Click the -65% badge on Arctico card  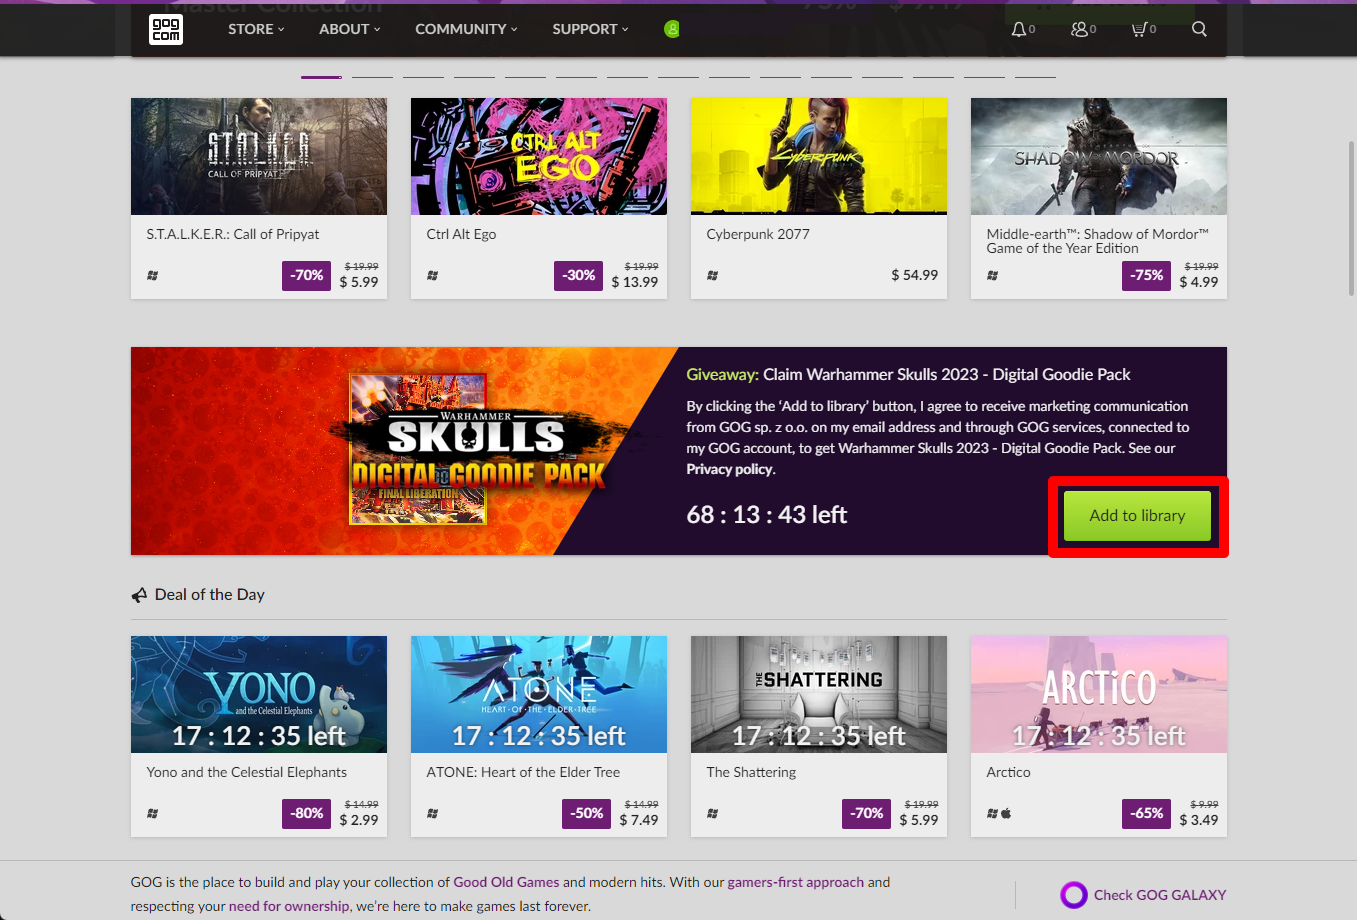coord(1146,813)
